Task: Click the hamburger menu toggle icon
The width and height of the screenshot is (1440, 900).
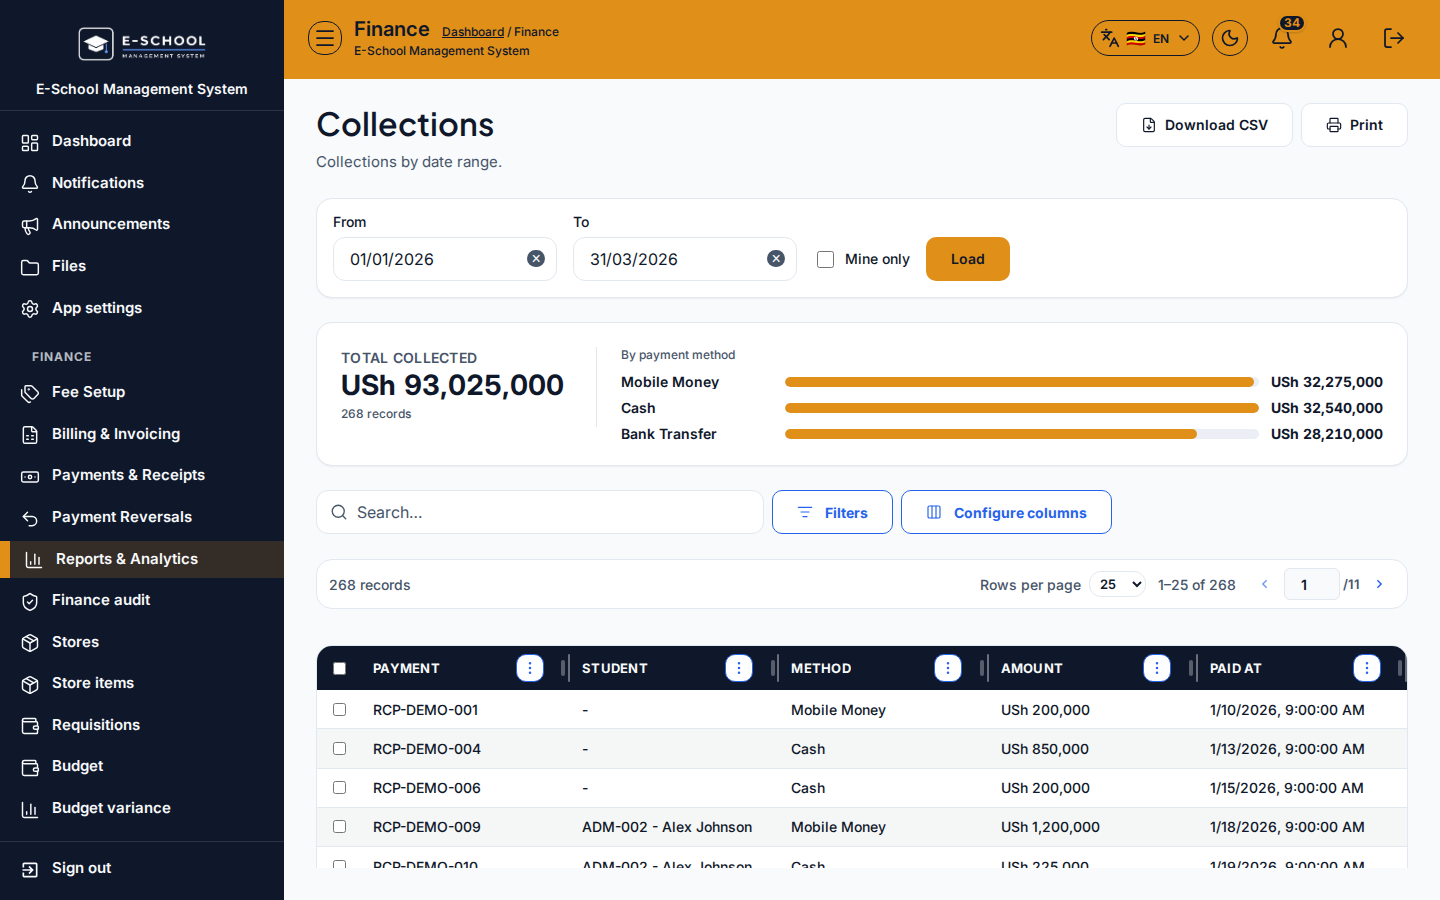Action: (325, 39)
